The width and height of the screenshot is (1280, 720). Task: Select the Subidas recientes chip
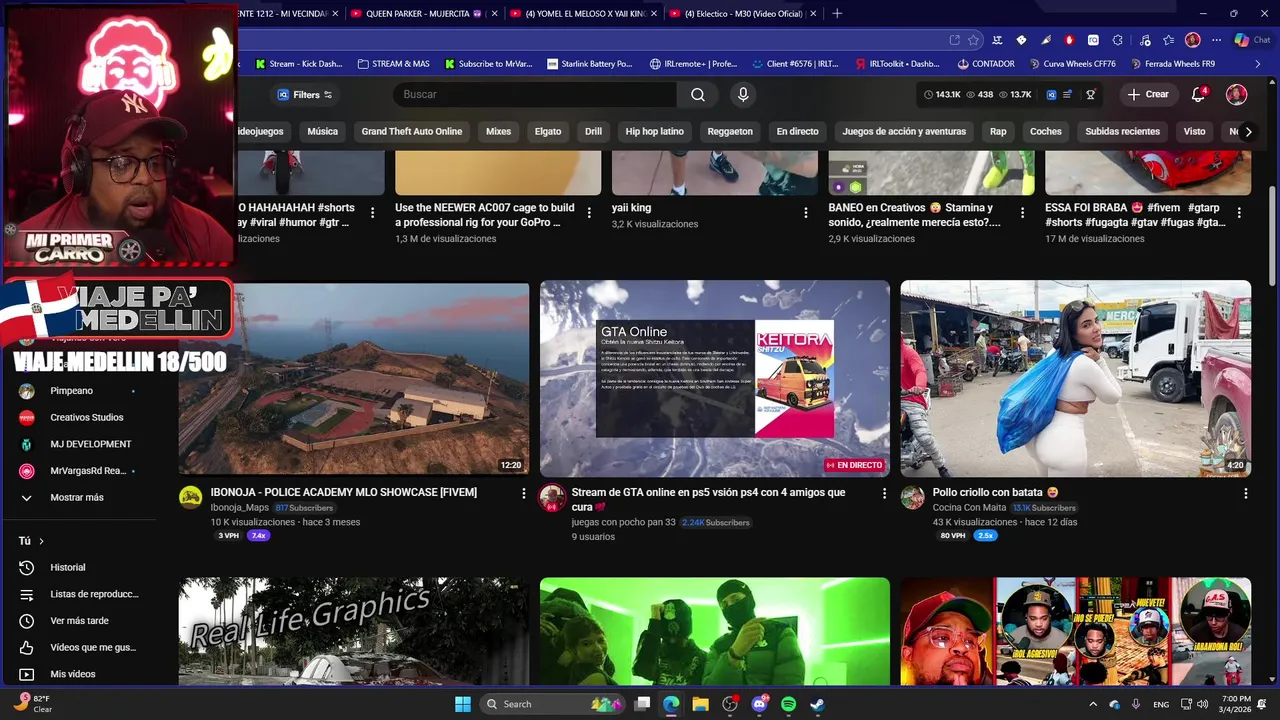tap(1123, 131)
